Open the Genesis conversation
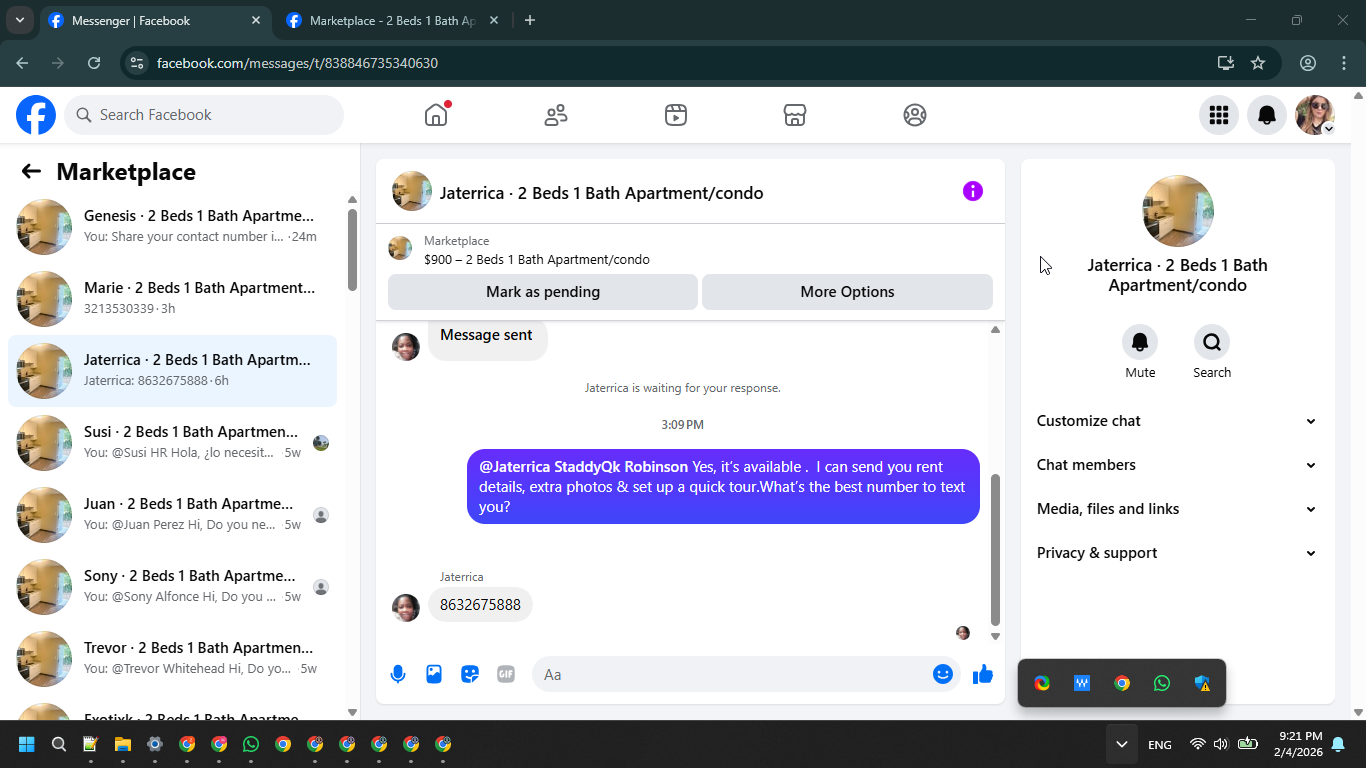Screen dimensions: 1366x768 [x=173, y=227]
